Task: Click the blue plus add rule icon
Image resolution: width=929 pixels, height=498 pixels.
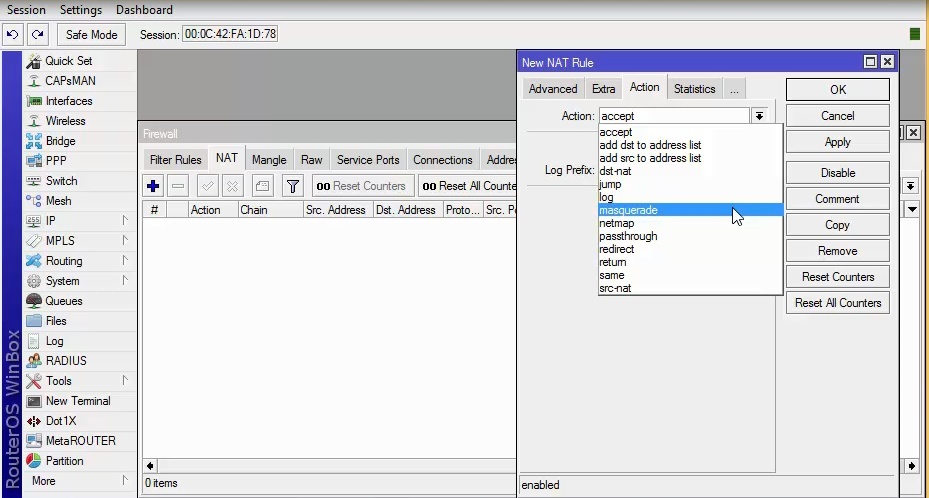Action: coord(153,186)
